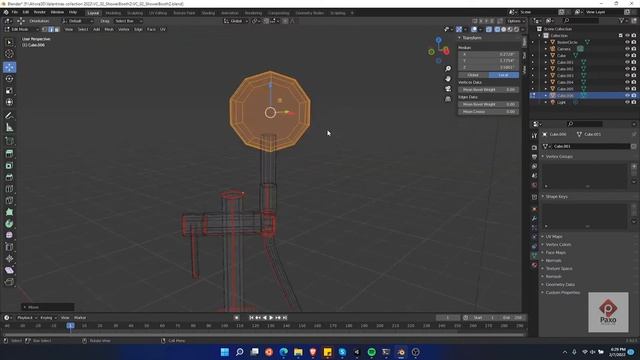The height and width of the screenshot is (360, 640).
Task: Click the Local button in Transform panel
Action: [504, 75]
